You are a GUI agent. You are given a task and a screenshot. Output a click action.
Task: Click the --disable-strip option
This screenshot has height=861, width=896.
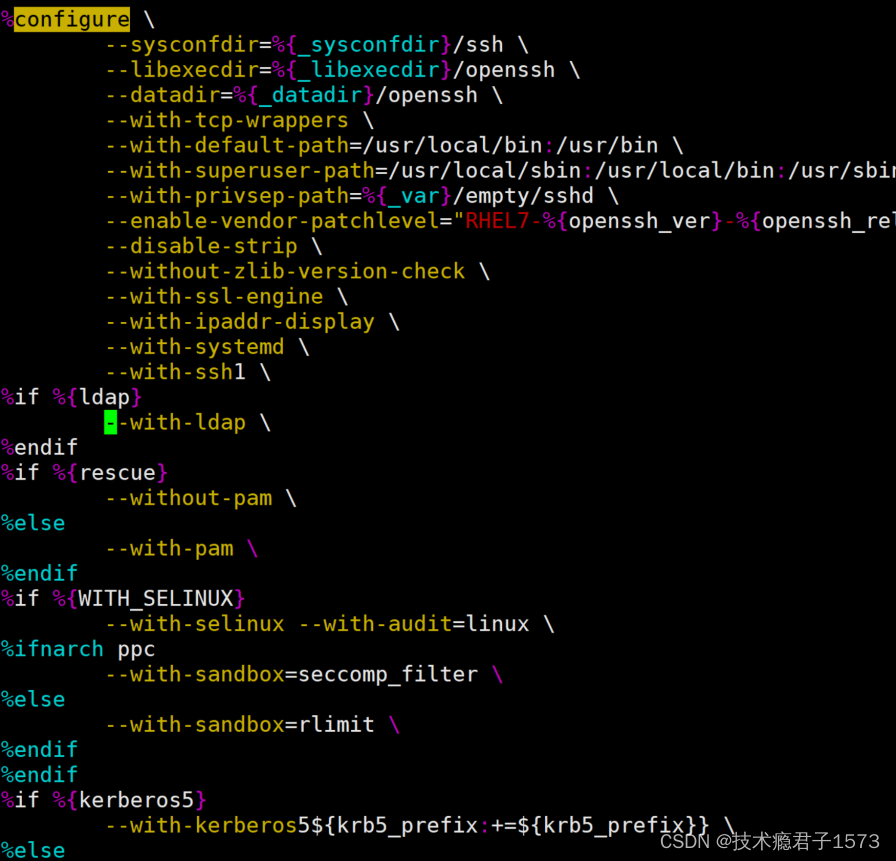pyautogui.click(x=201, y=246)
